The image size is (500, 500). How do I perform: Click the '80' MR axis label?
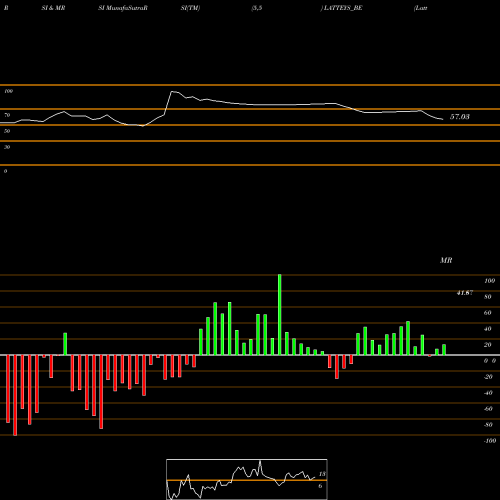pos(488,297)
